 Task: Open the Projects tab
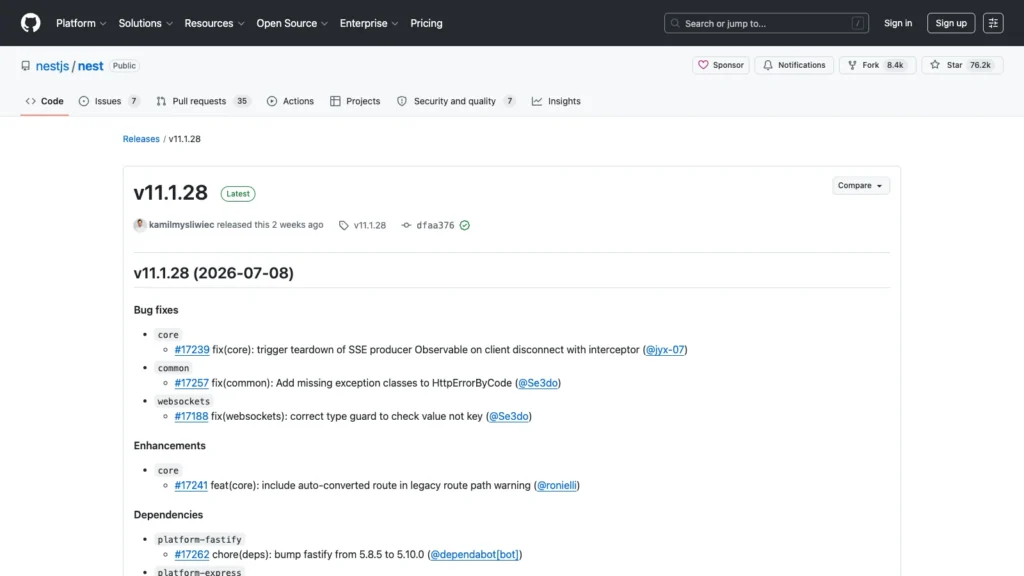pos(355,101)
